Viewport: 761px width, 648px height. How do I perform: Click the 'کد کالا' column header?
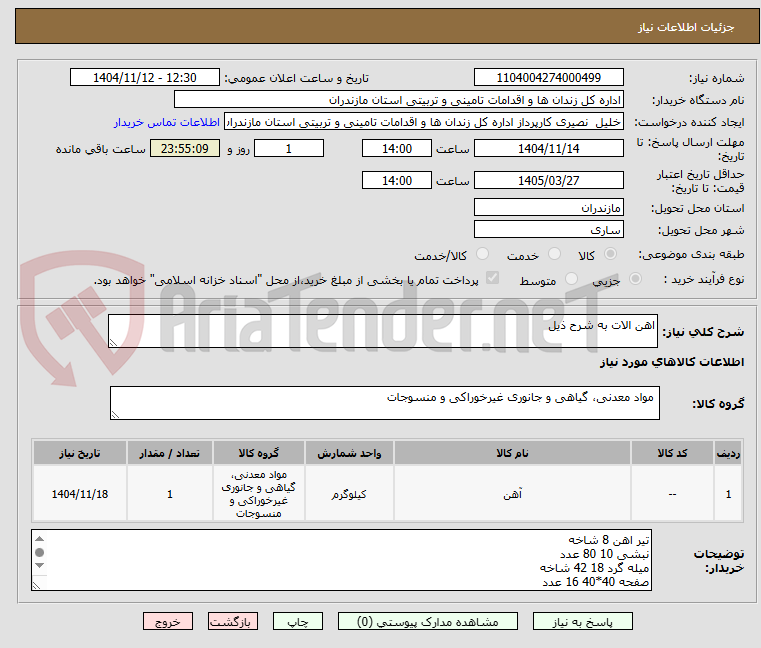672,453
